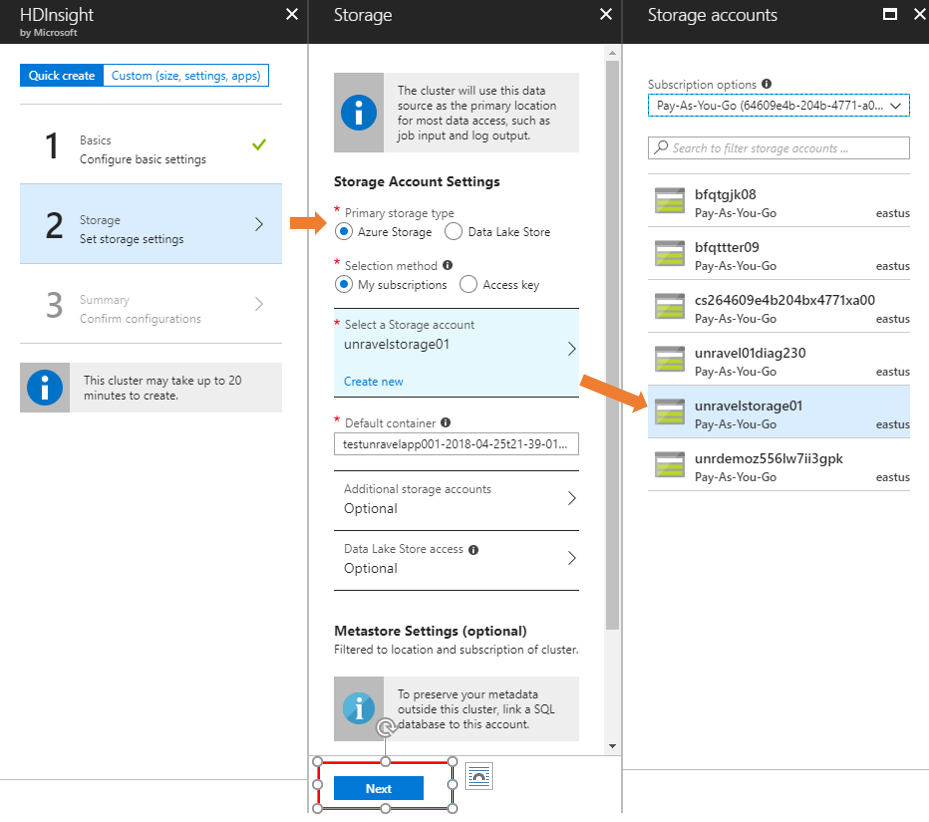Click the storage icon beside bfqtgjk08

click(x=669, y=200)
